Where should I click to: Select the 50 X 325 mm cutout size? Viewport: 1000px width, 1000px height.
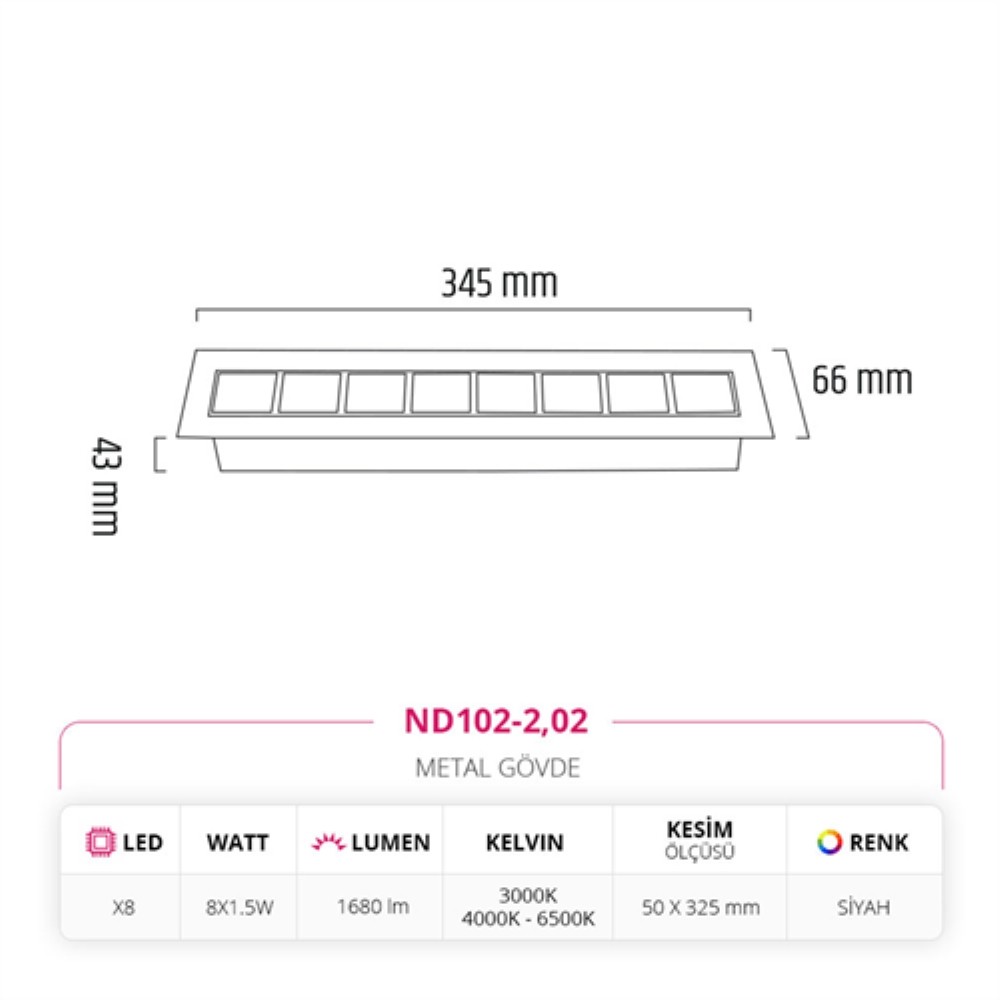[700, 907]
